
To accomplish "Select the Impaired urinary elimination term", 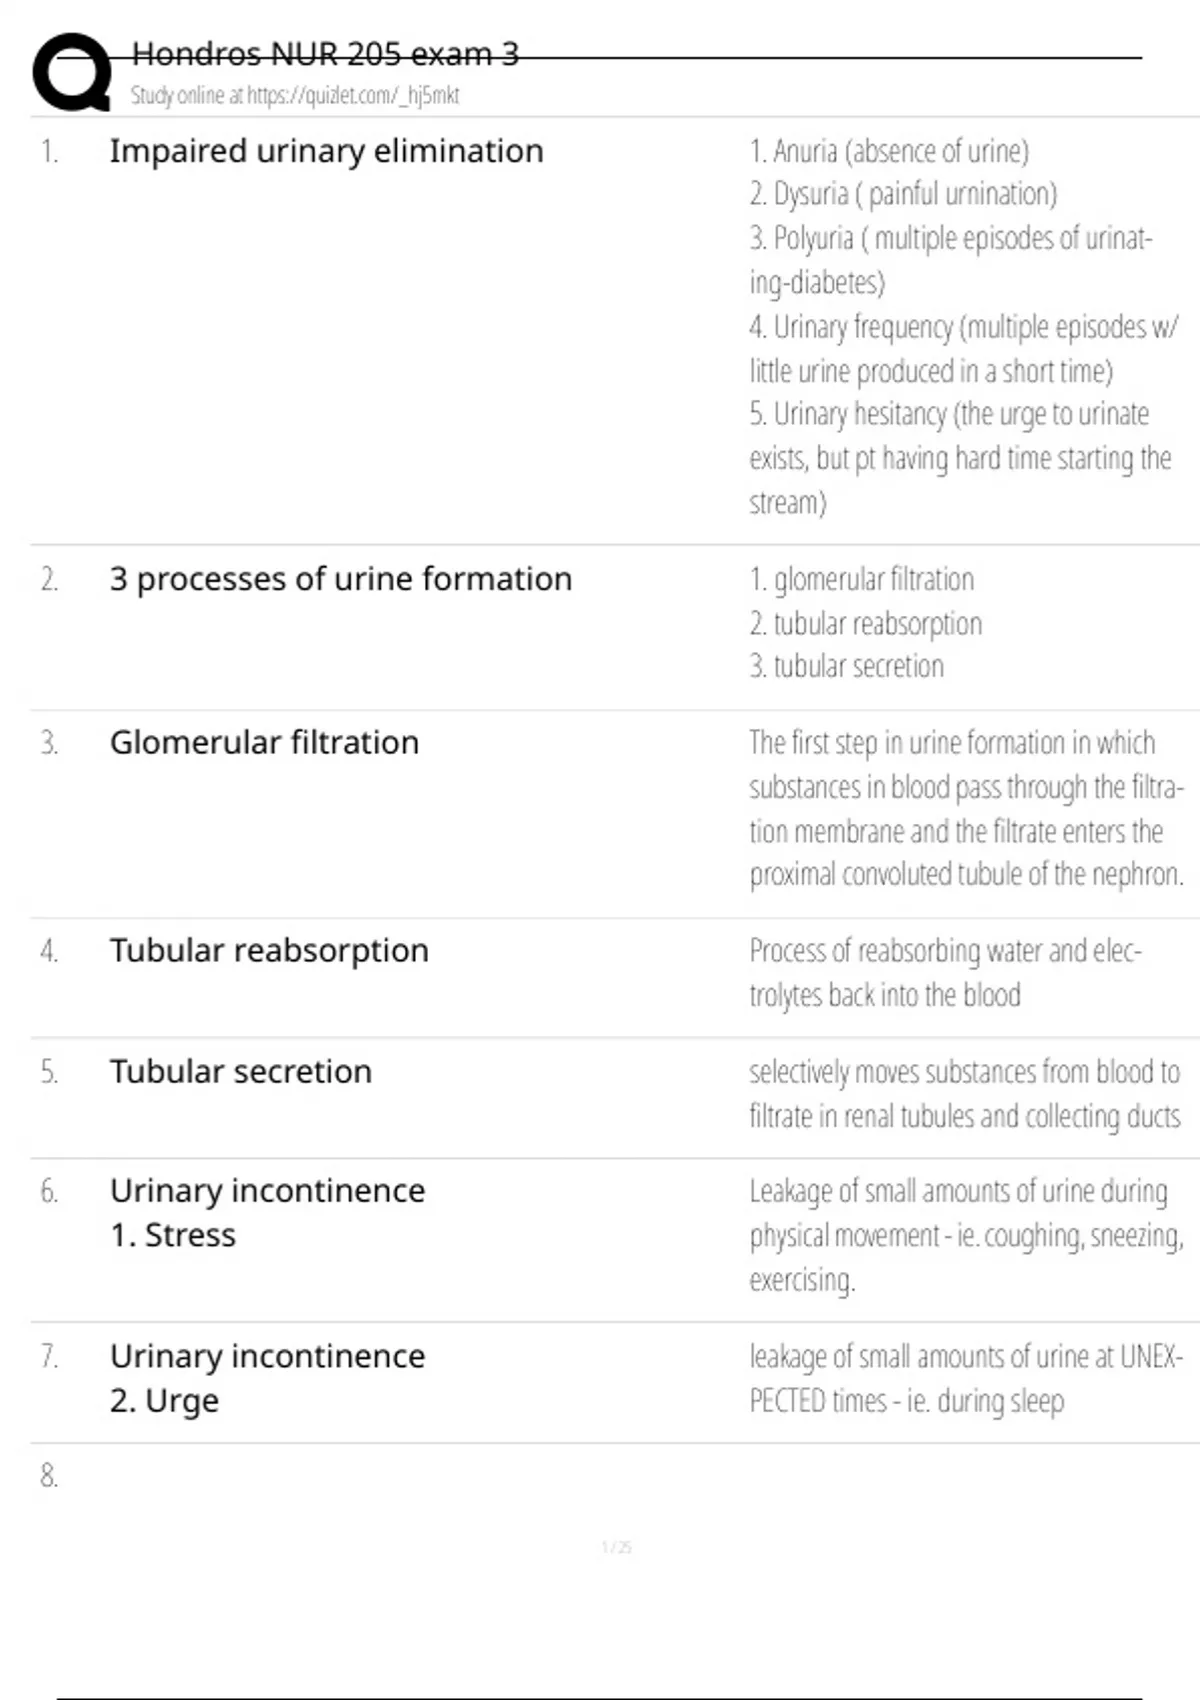I will (x=326, y=151).
